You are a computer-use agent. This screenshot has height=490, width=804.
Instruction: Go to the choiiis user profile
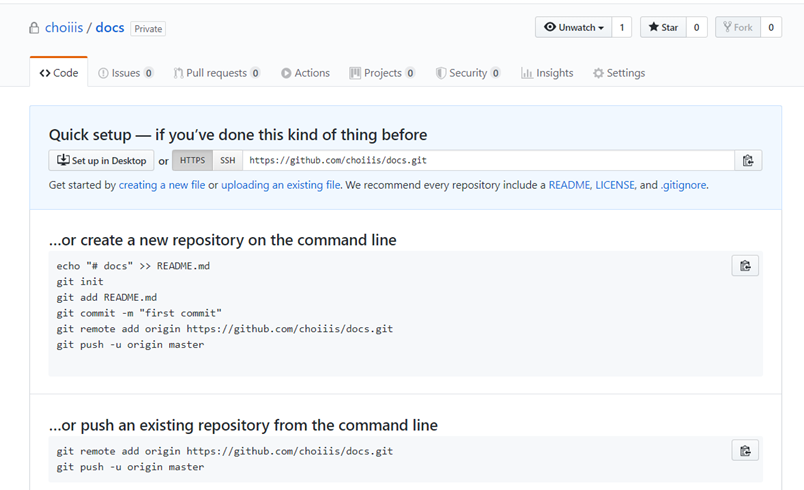coord(64,28)
